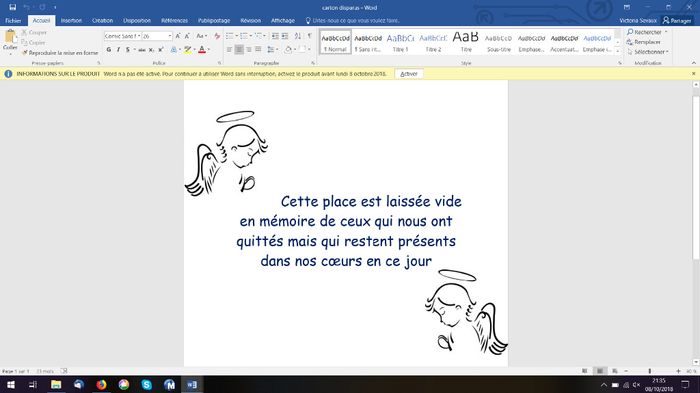Increase font size with the large A

click(x=178, y=36)
